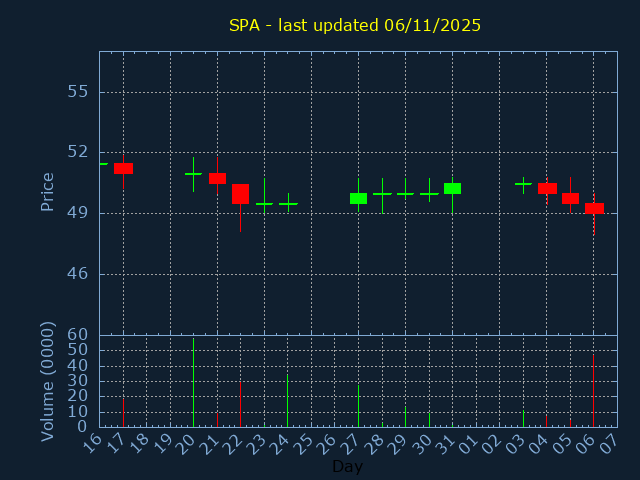Click the chart title SPA last updated text
640x480 pixels.
click(x=354, y=25)
